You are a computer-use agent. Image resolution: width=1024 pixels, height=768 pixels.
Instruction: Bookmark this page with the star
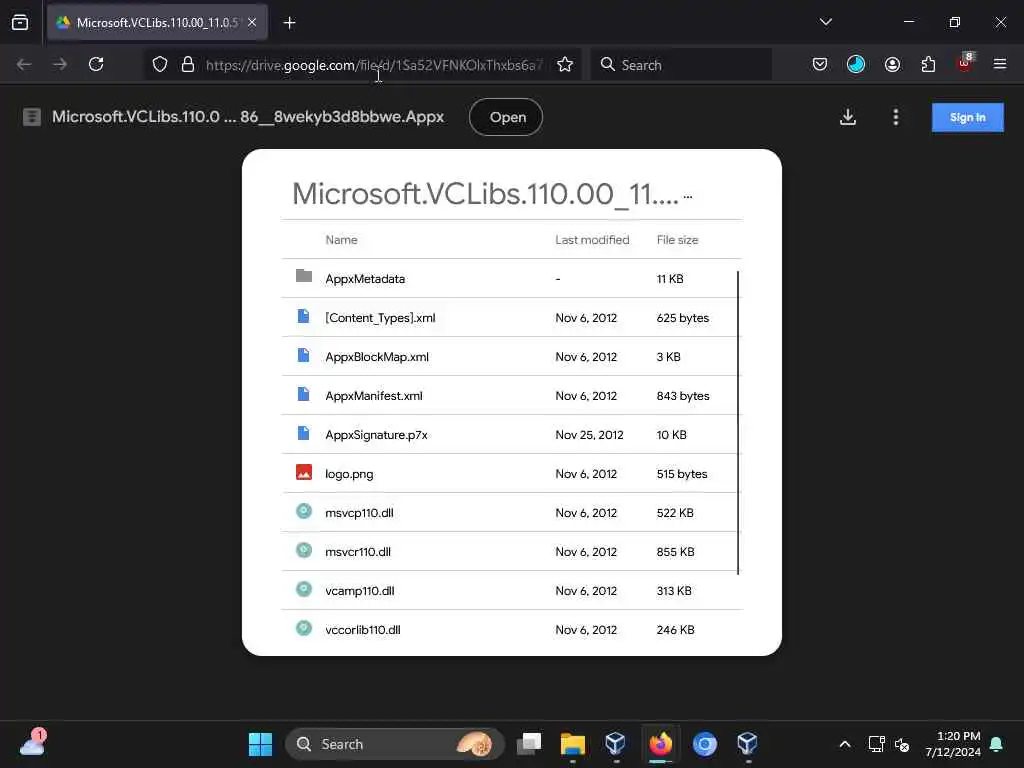point(565,65)
